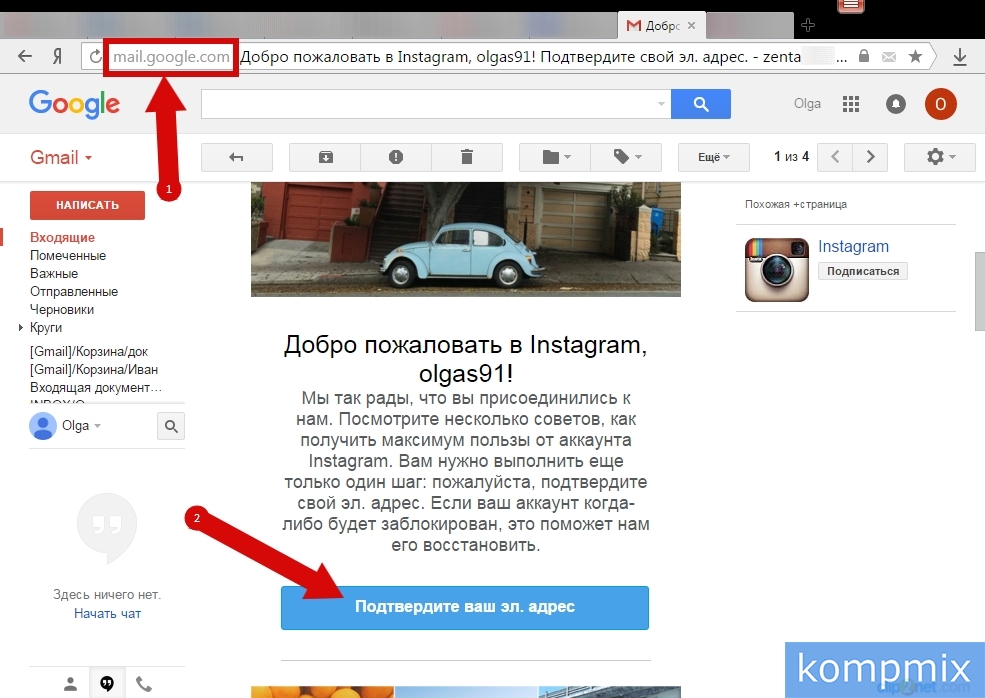Click the red НАПИСАТЬ compose button
This screenshot has width=985, height=698.
(87, 205)
